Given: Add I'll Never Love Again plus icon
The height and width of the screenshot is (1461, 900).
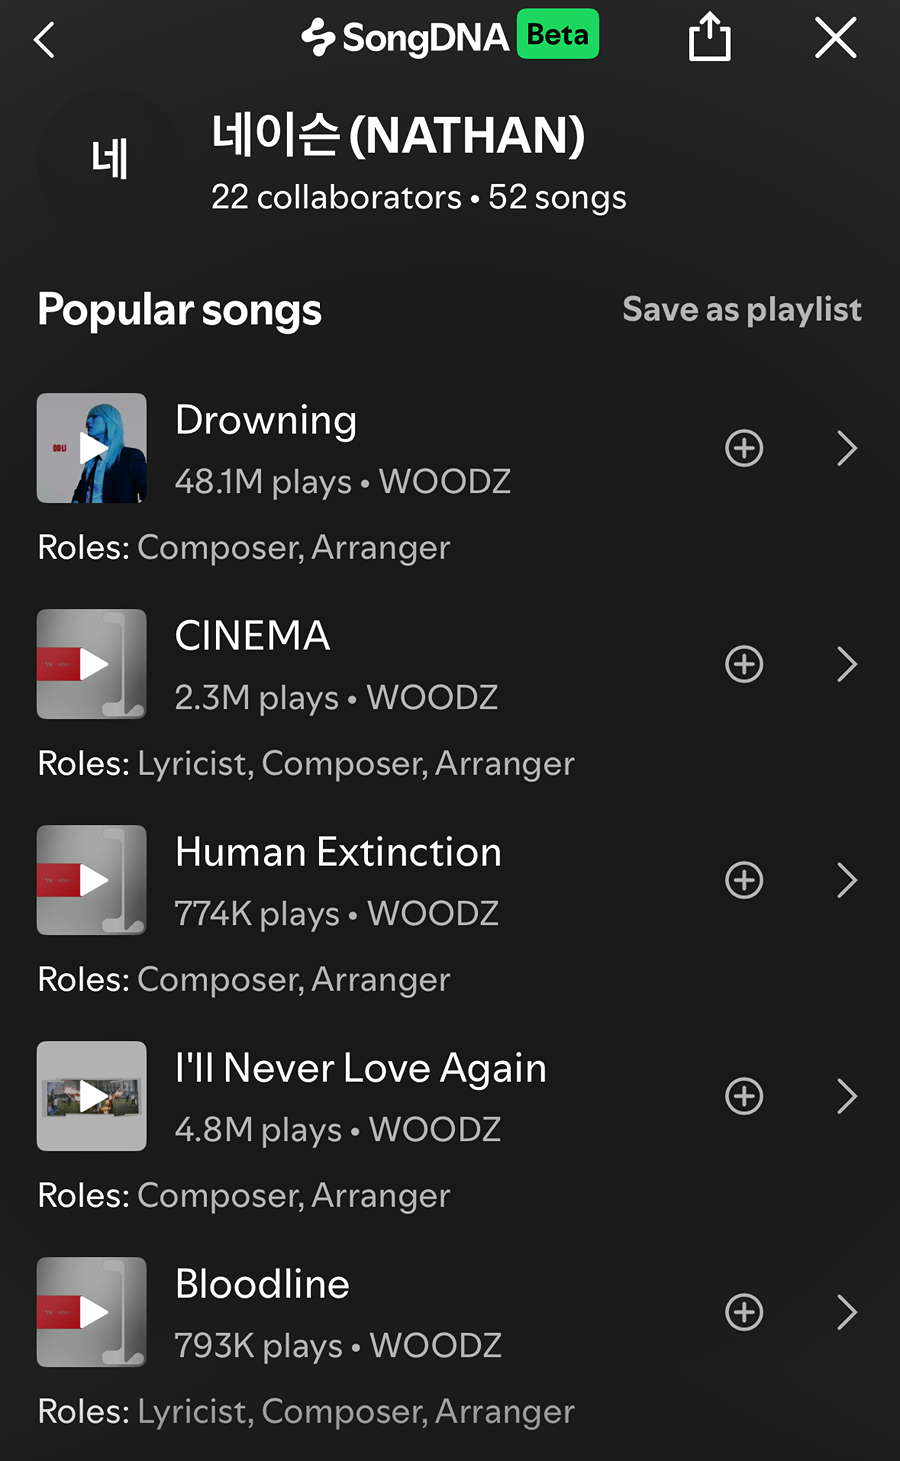Looking at the screenshot, I should 744,1096.
